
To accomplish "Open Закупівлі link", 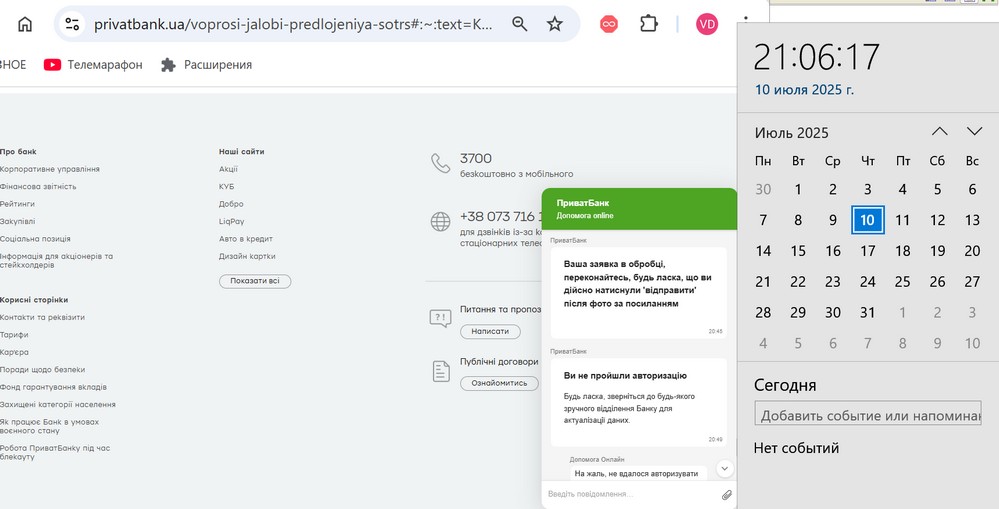I will point(17,221).
